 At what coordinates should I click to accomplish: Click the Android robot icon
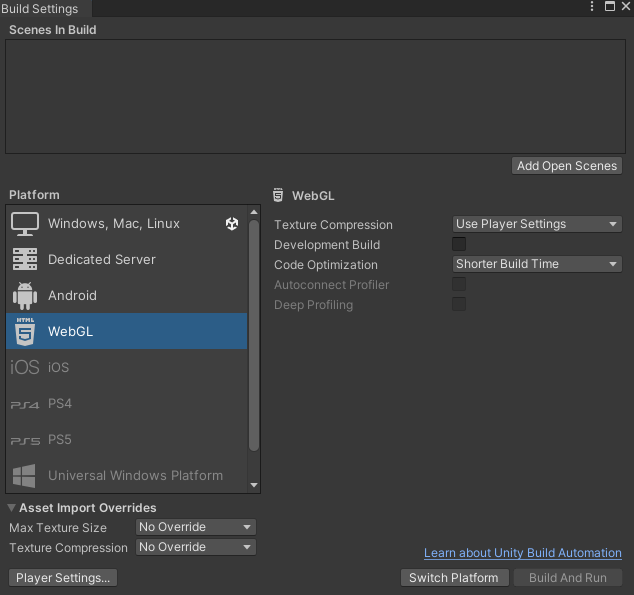tap(25, 296)
